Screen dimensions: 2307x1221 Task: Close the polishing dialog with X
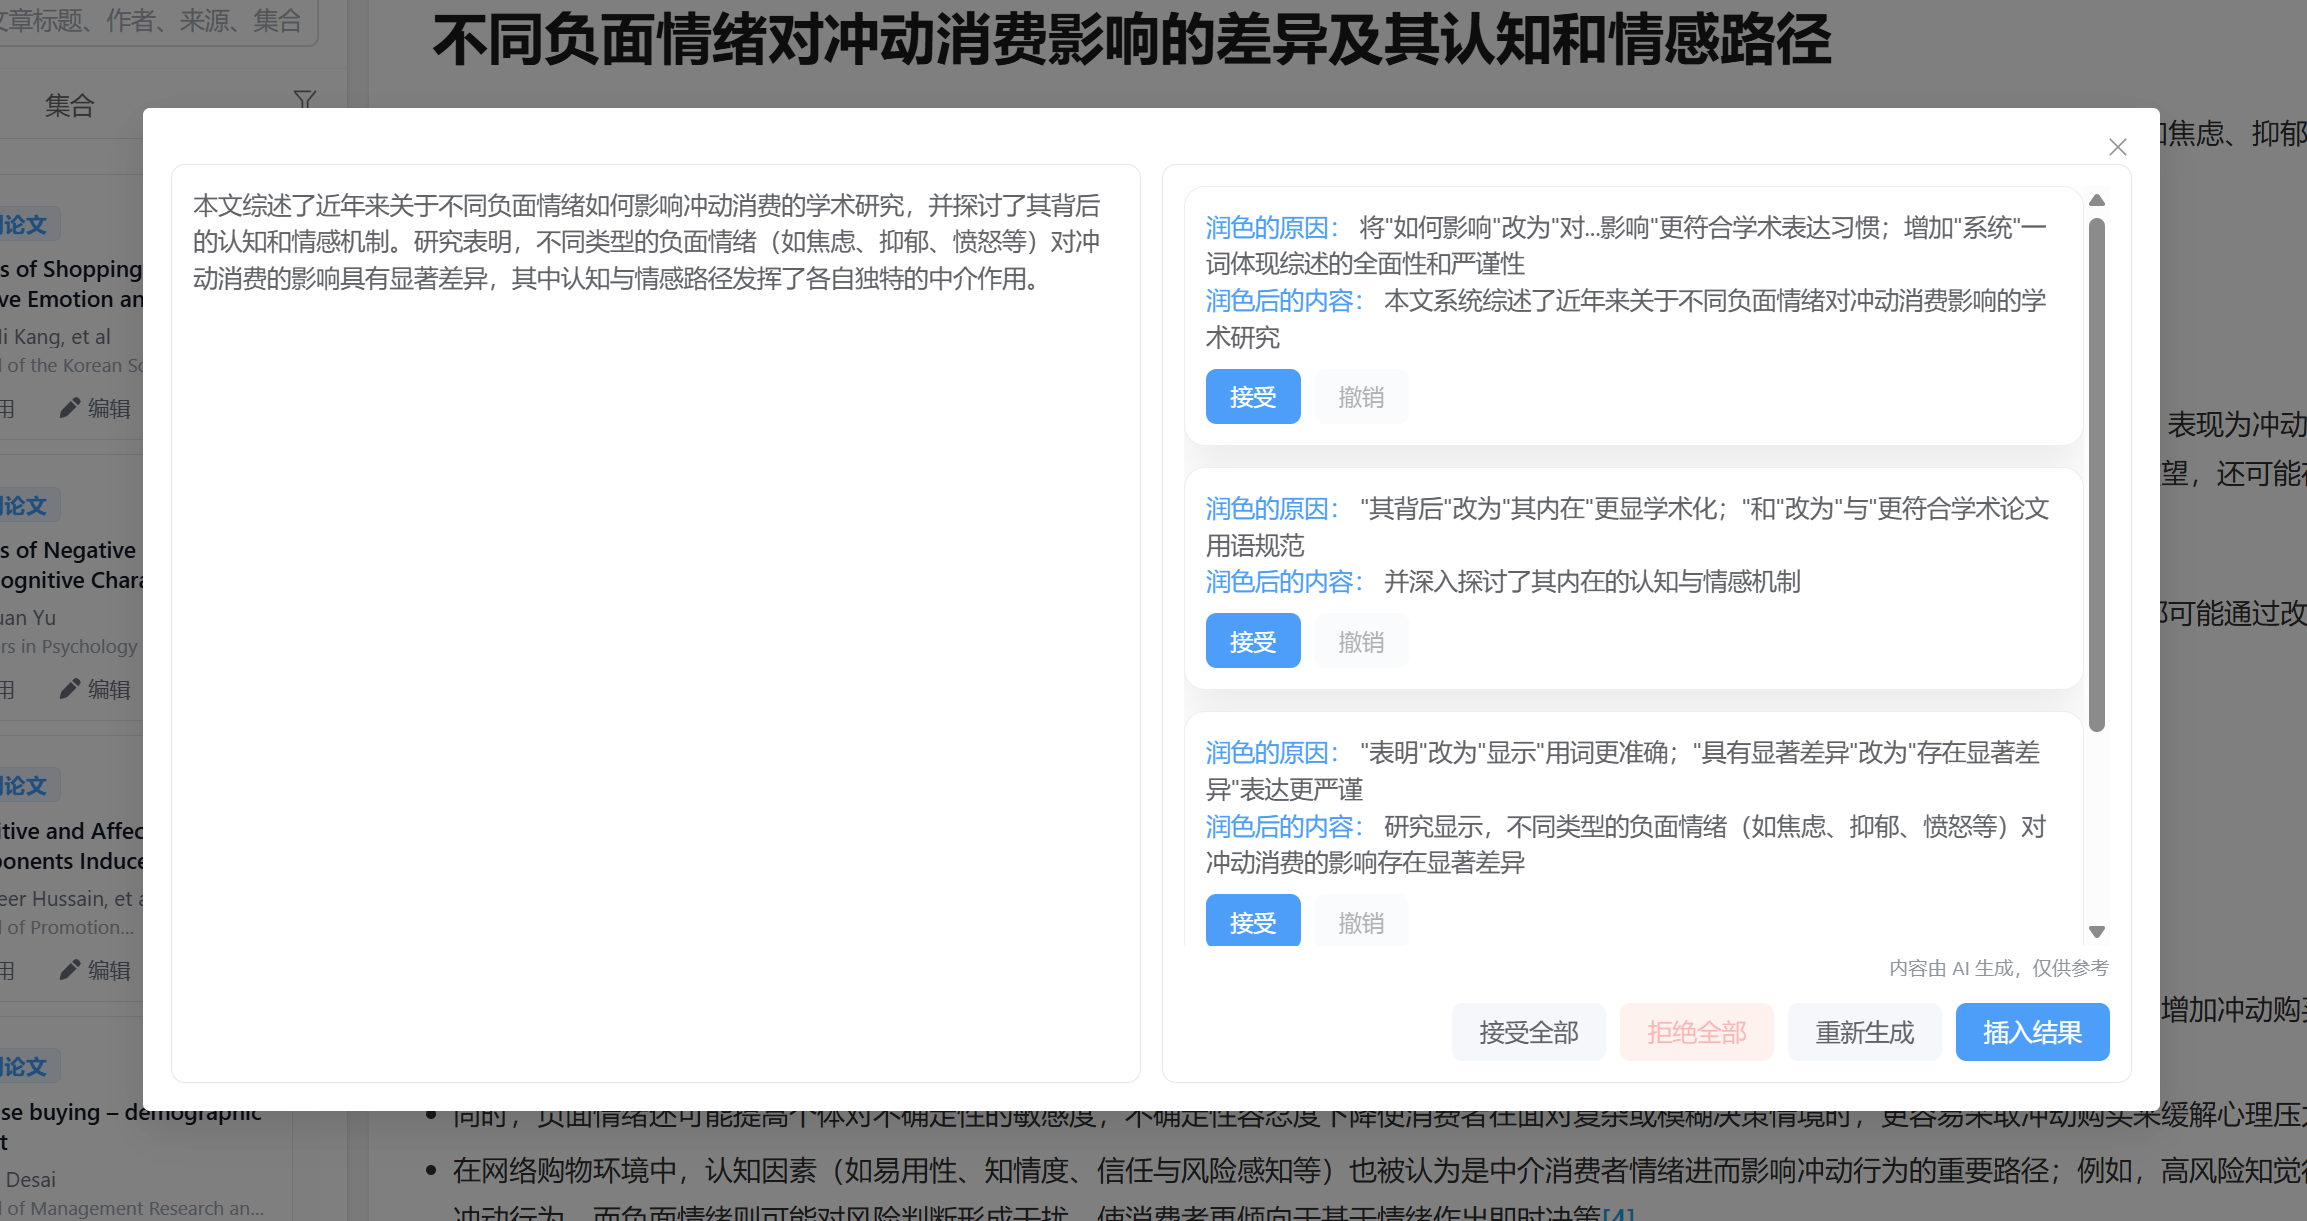(2117, 147)
